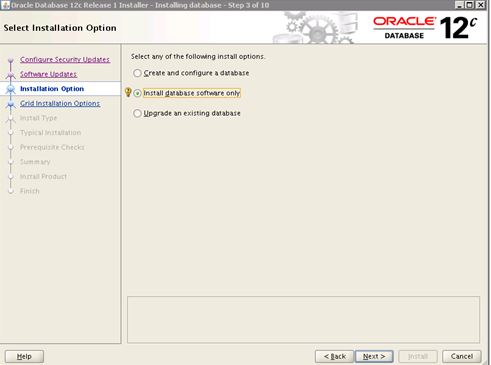Click the Configure Security Updates step marker
The image size is (491, 365).
tap(11, 60)
